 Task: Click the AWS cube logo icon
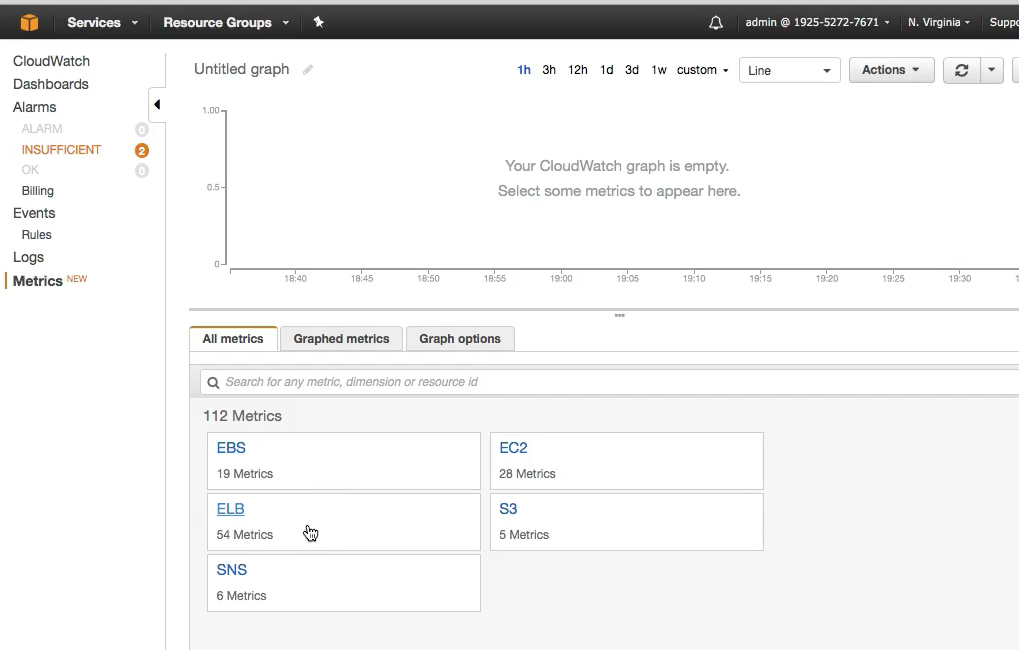point(29,22)
